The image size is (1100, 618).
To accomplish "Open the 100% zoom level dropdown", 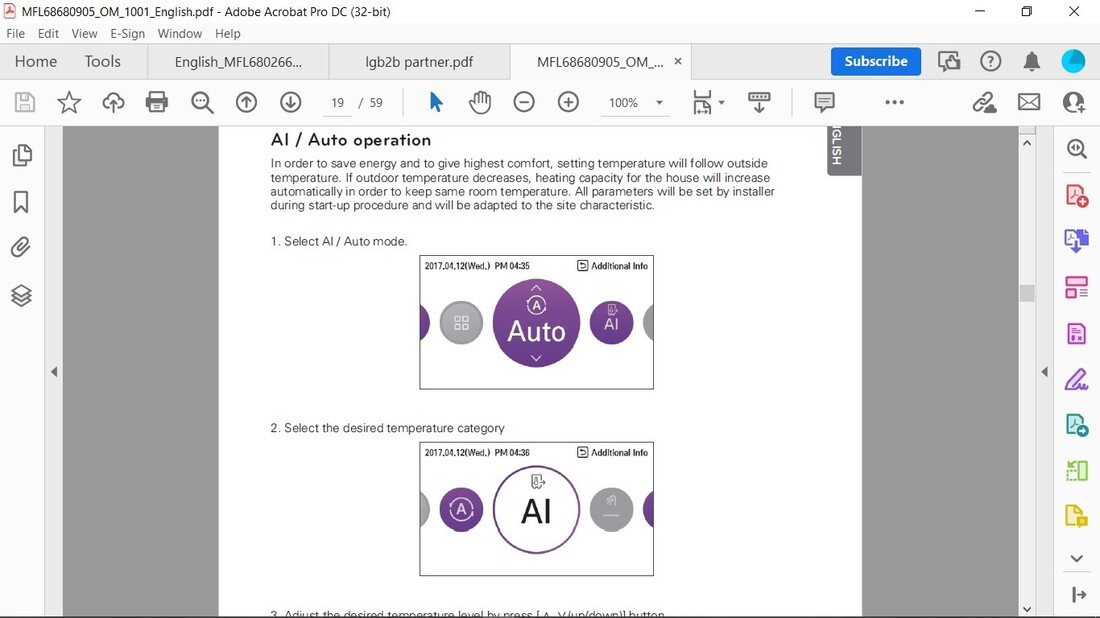I will point(658,103).
